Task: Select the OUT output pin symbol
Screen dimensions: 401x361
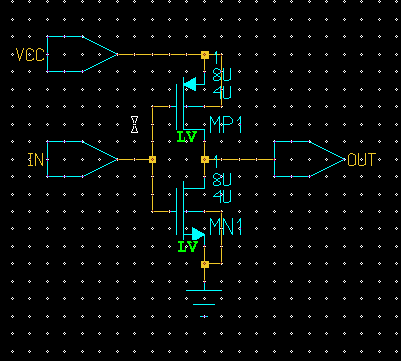Action: [x=310, y=159]
